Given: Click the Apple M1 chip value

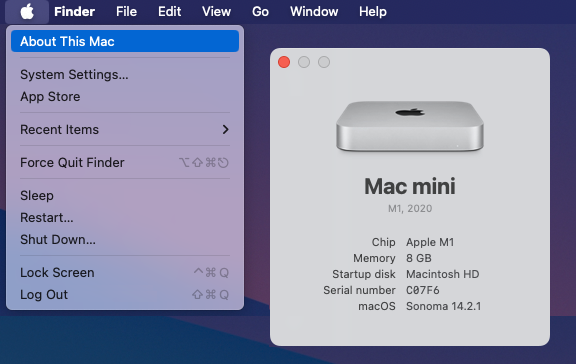Looking at the screenshot, I should pyautogui.click(x=430, y=242).
